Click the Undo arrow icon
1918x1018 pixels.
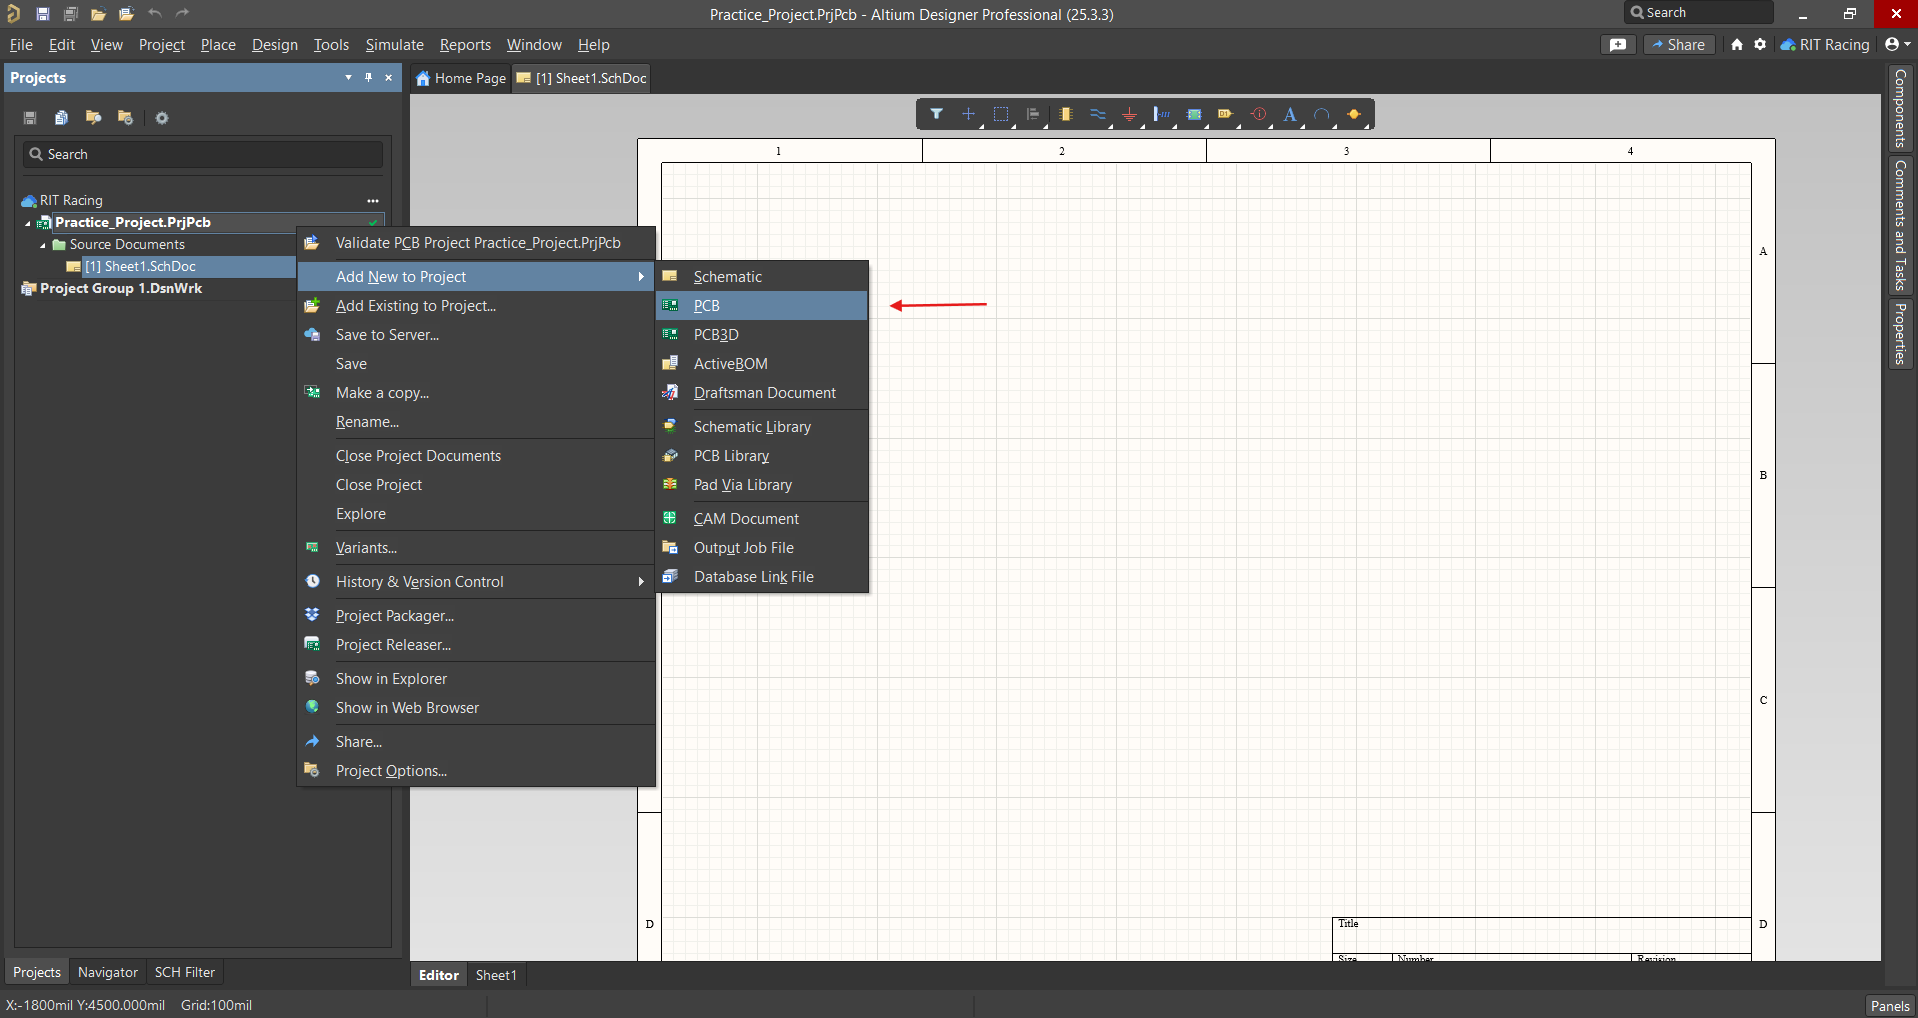click(154, 13)
